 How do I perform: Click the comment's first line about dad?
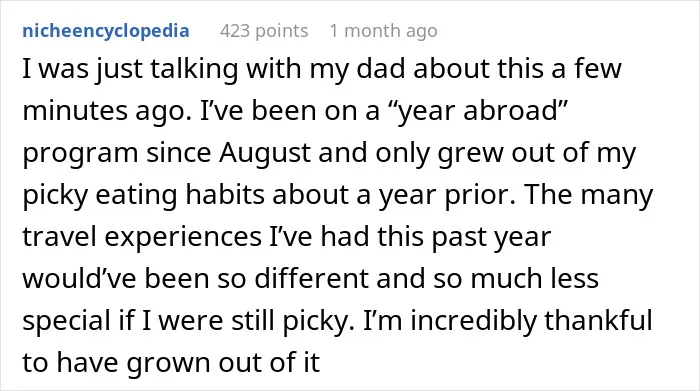[322, 70]
